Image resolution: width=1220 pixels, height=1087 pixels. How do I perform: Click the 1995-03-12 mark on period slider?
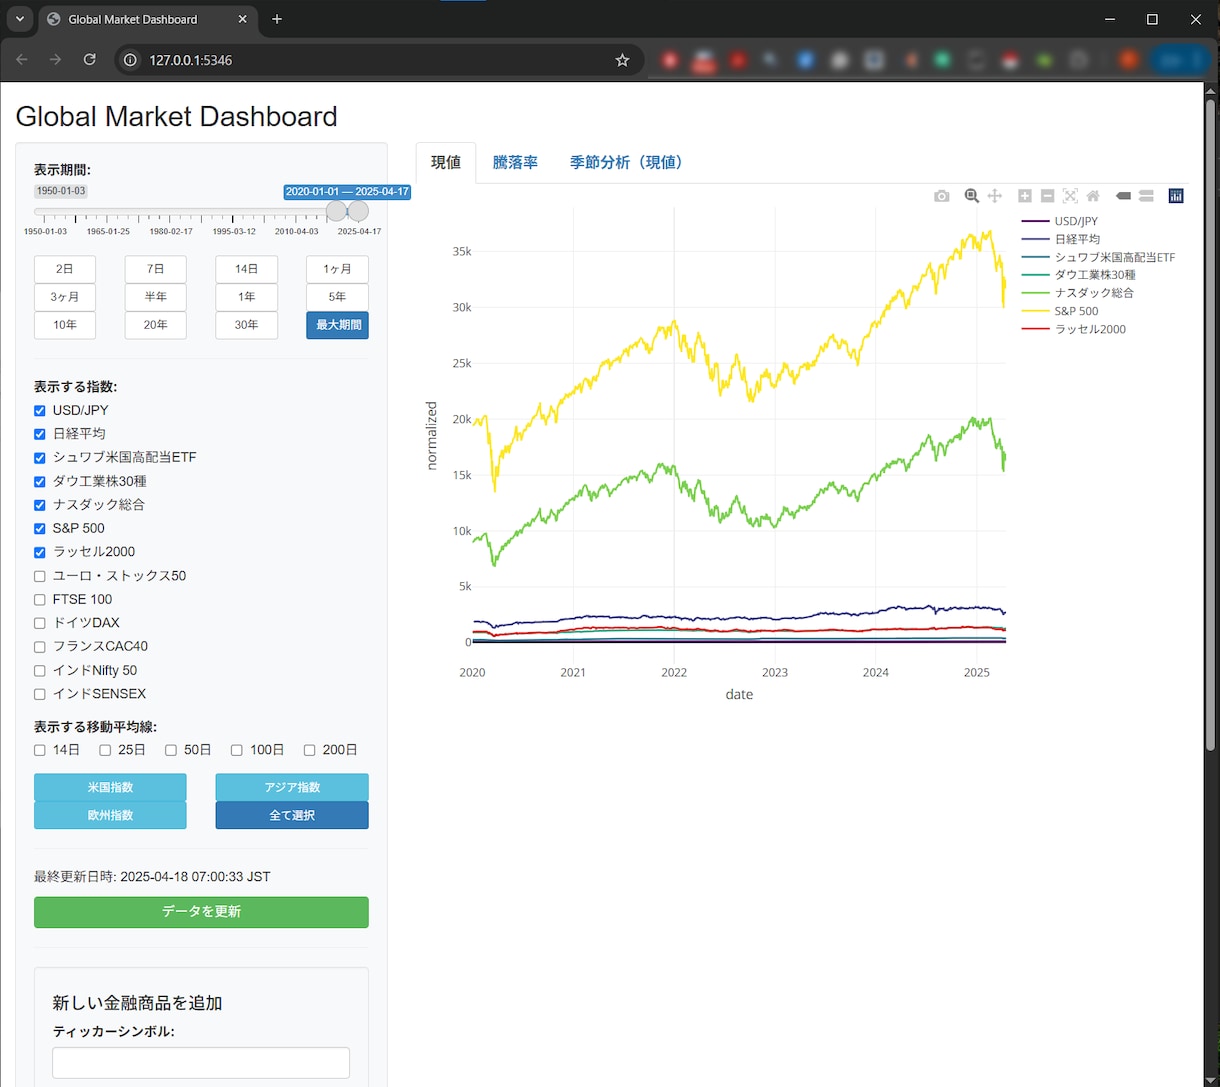pos(234,231)
